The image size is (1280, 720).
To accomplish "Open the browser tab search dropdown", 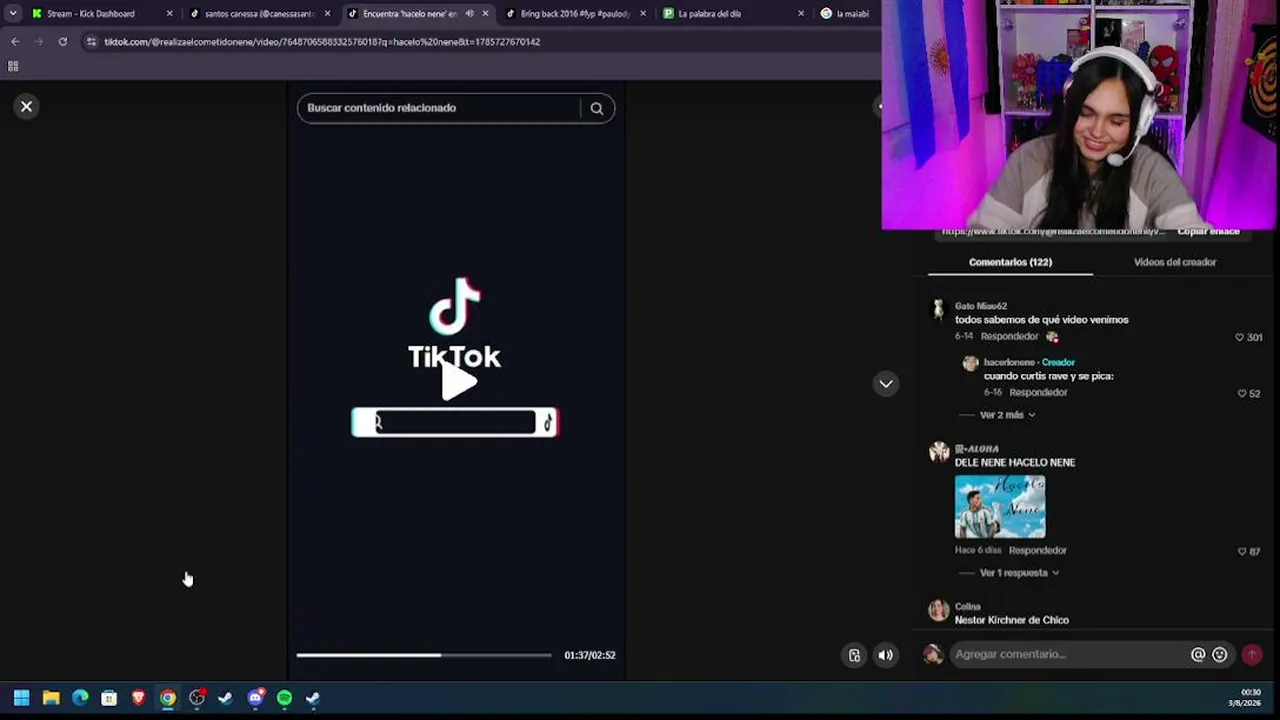I will coord(13,14).
